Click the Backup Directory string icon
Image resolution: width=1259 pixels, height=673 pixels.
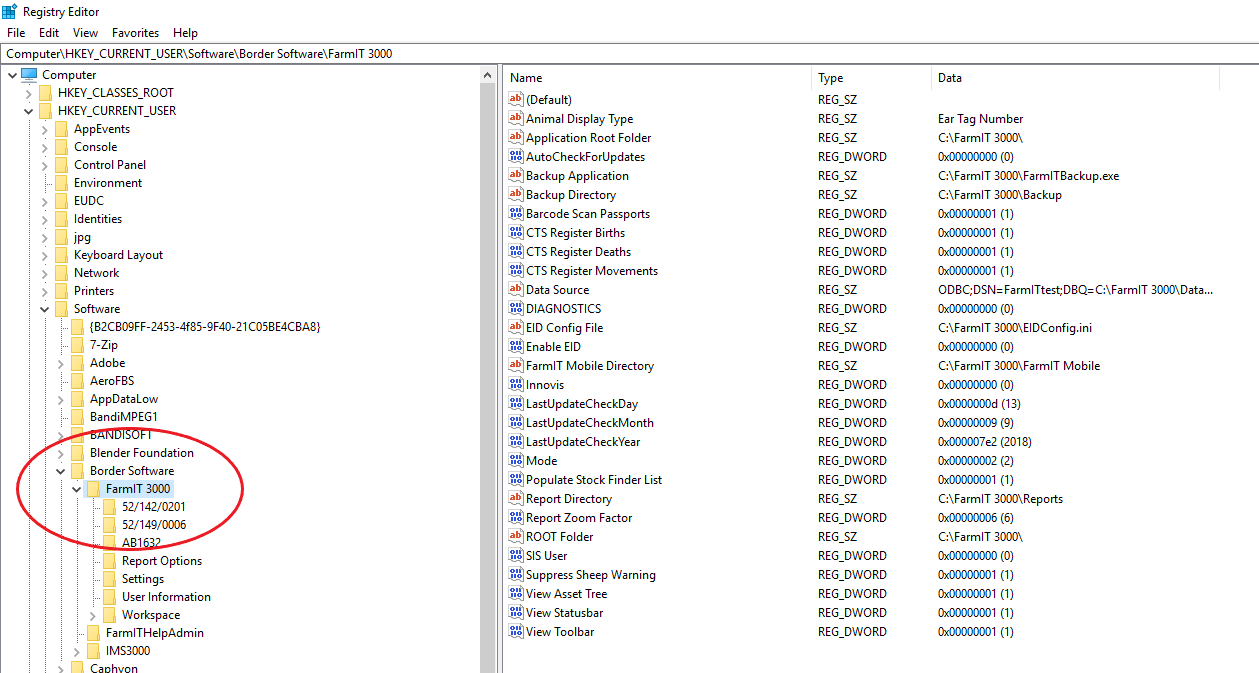click(x=516, y=194)
